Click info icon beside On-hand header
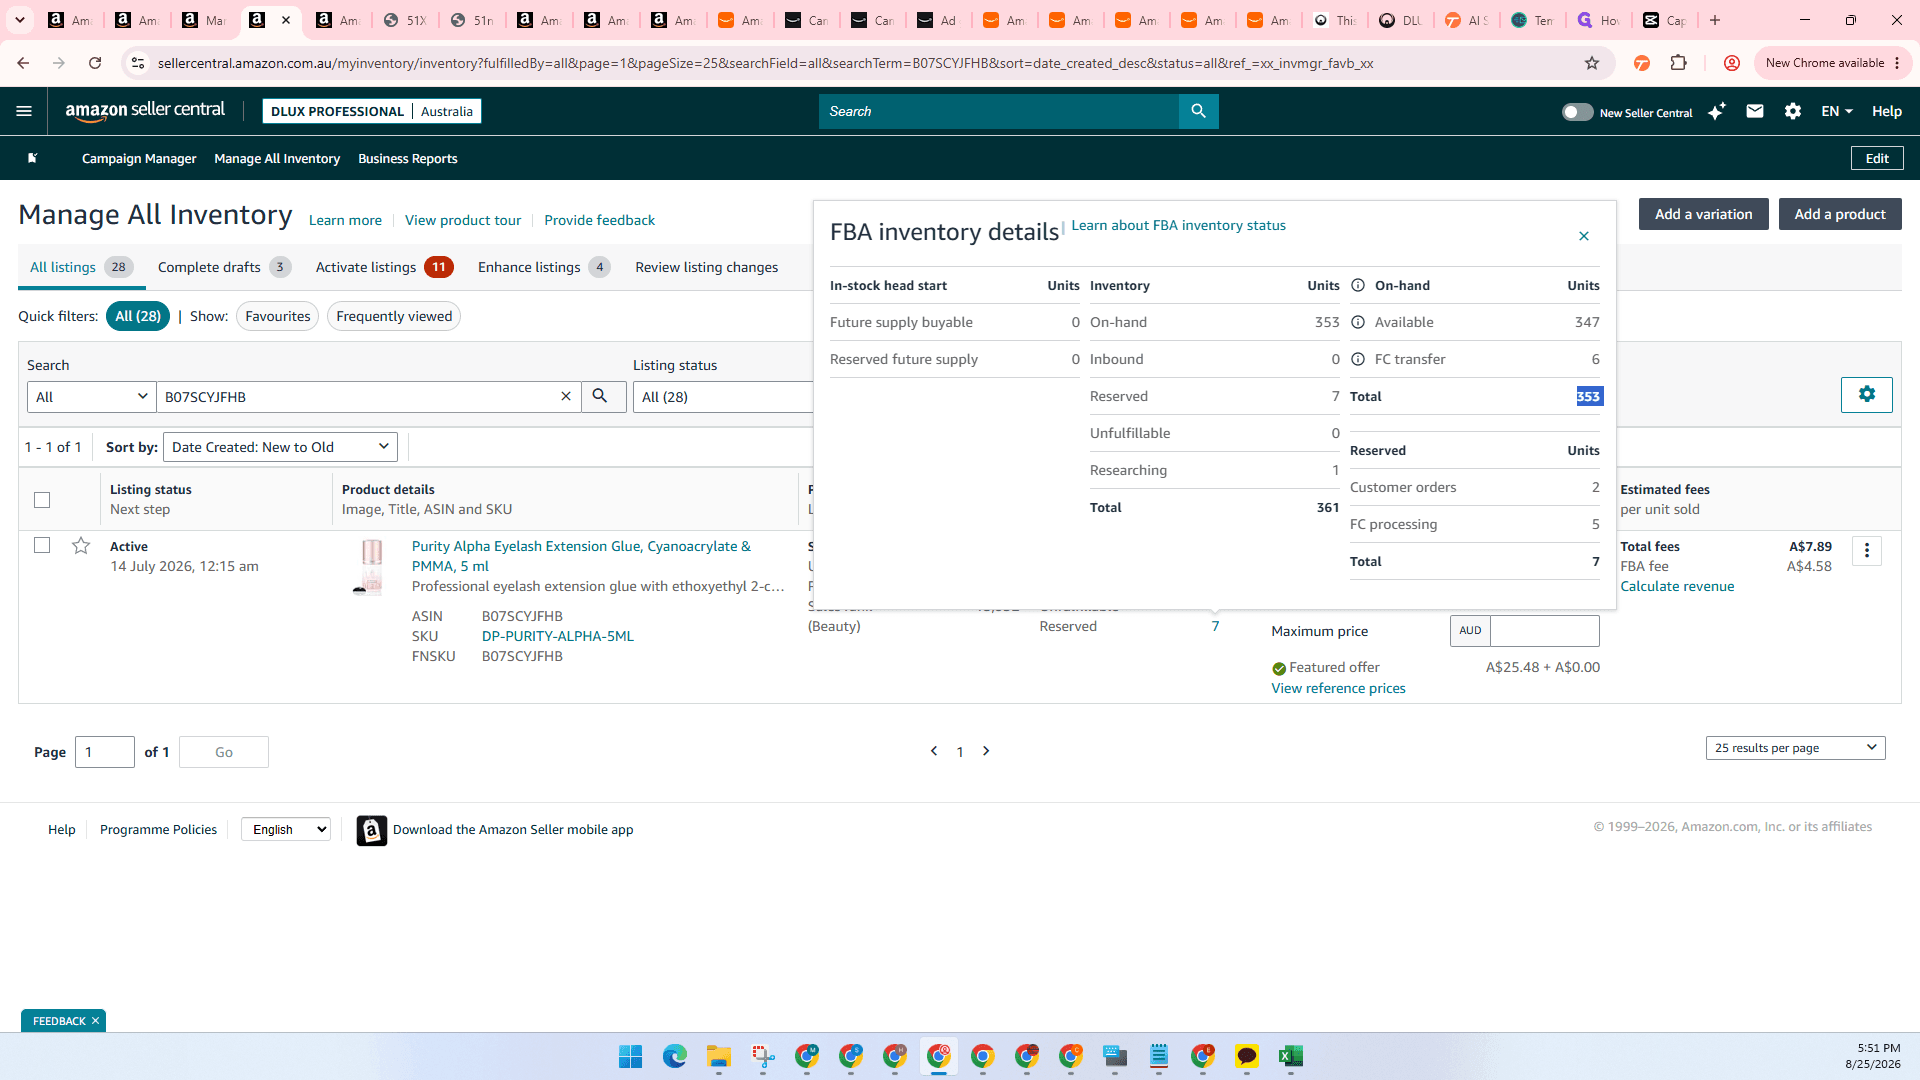The width and height of the screenshot is (1920, 1080). [x=1358, y=285]
